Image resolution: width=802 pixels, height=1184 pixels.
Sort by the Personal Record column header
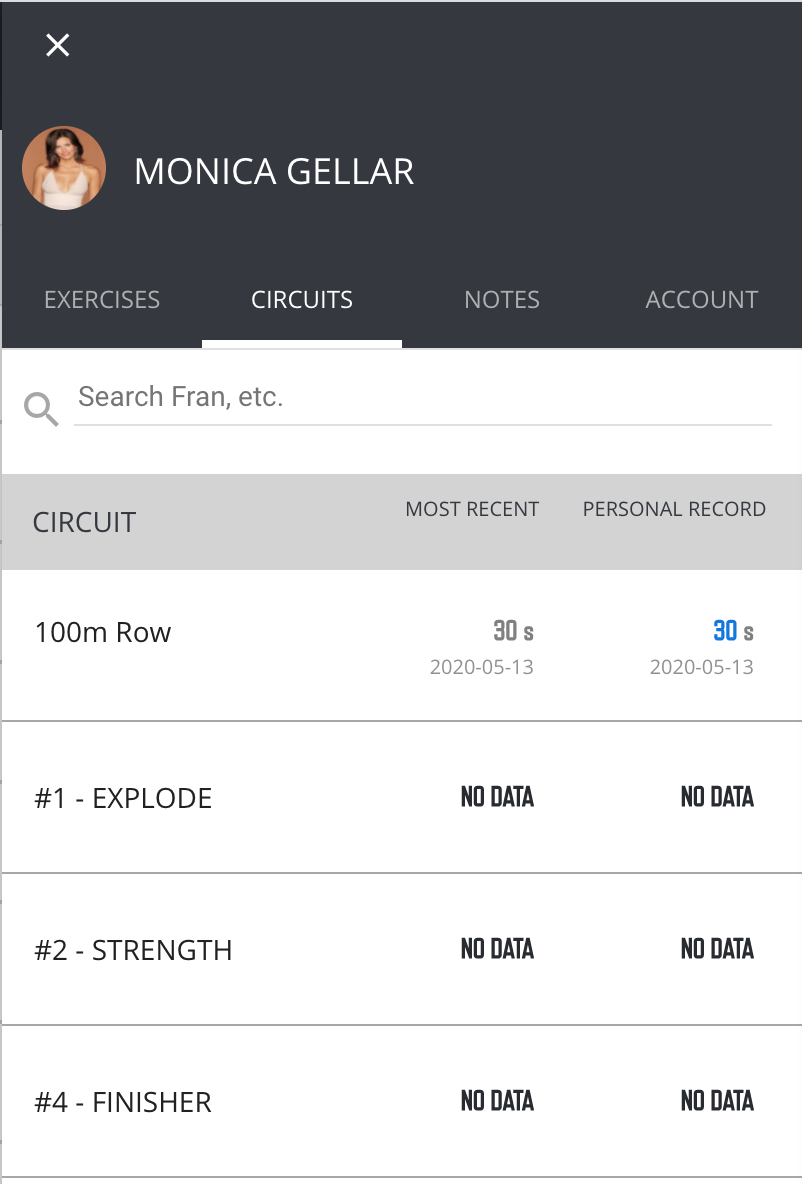tap(674, 509)
